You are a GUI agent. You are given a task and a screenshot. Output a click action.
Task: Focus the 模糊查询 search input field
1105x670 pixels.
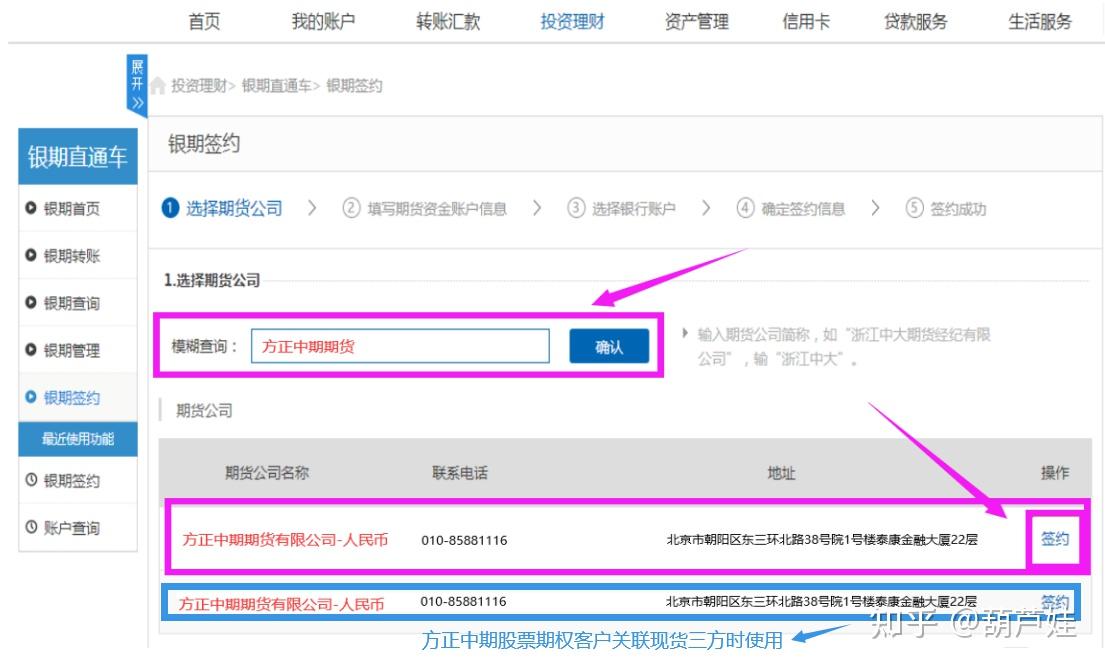point(400,346)
